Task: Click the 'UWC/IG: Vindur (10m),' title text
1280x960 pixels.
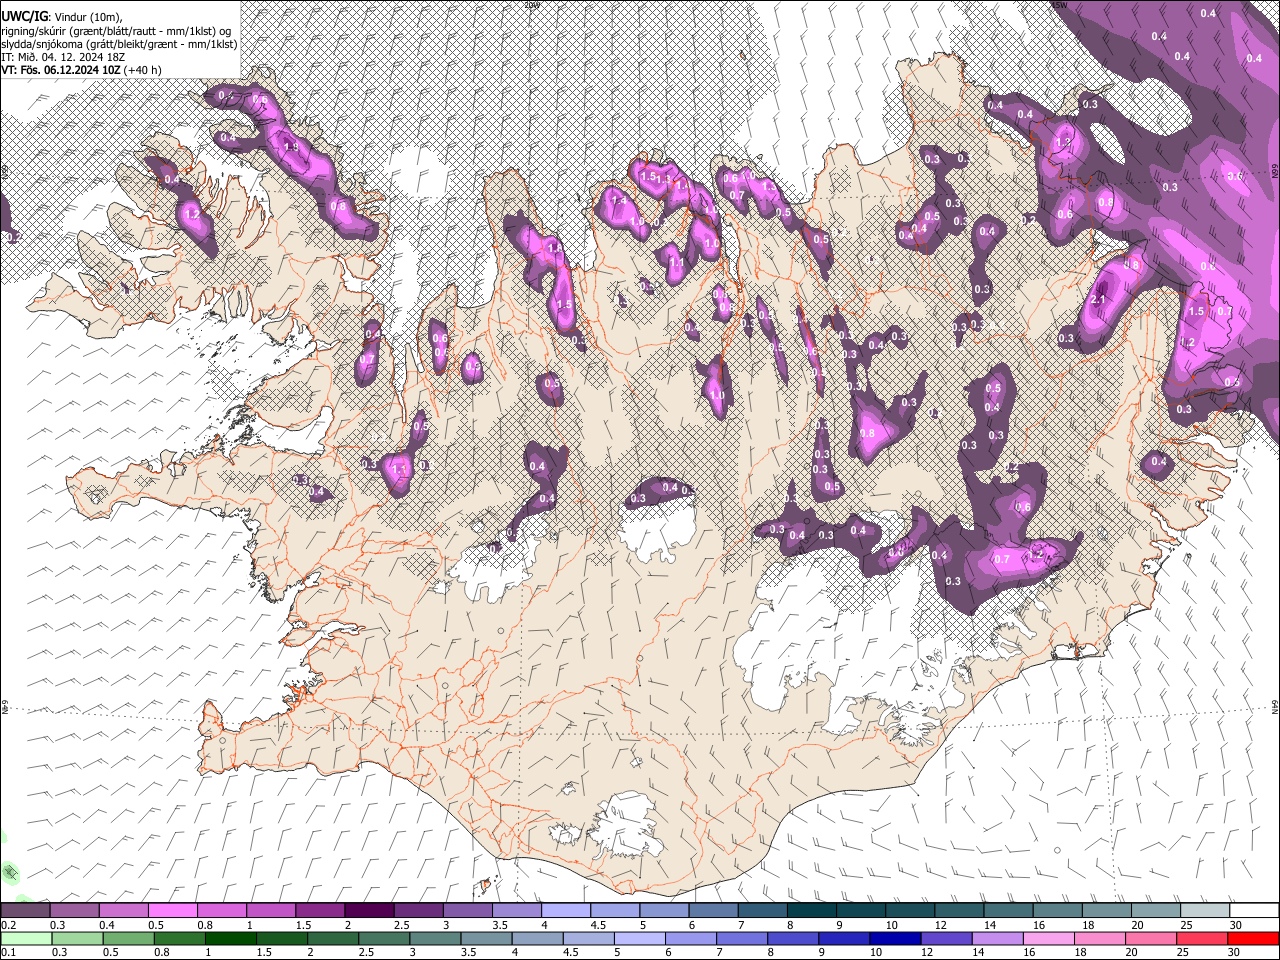Action: 62,17
